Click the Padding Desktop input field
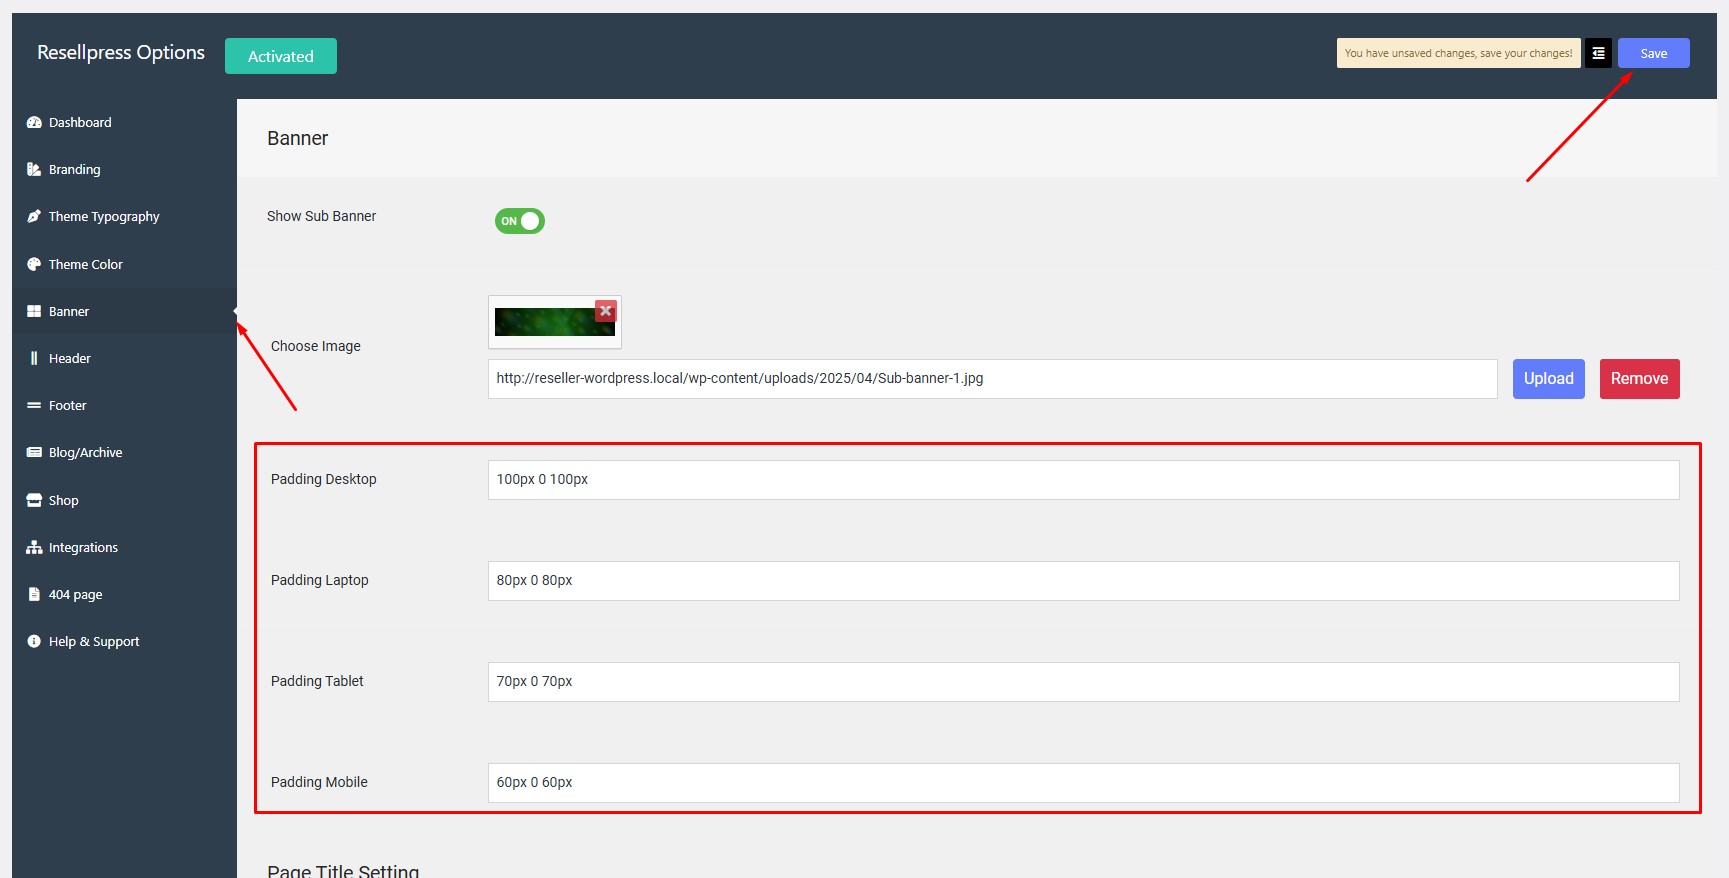 [1083, 480]
